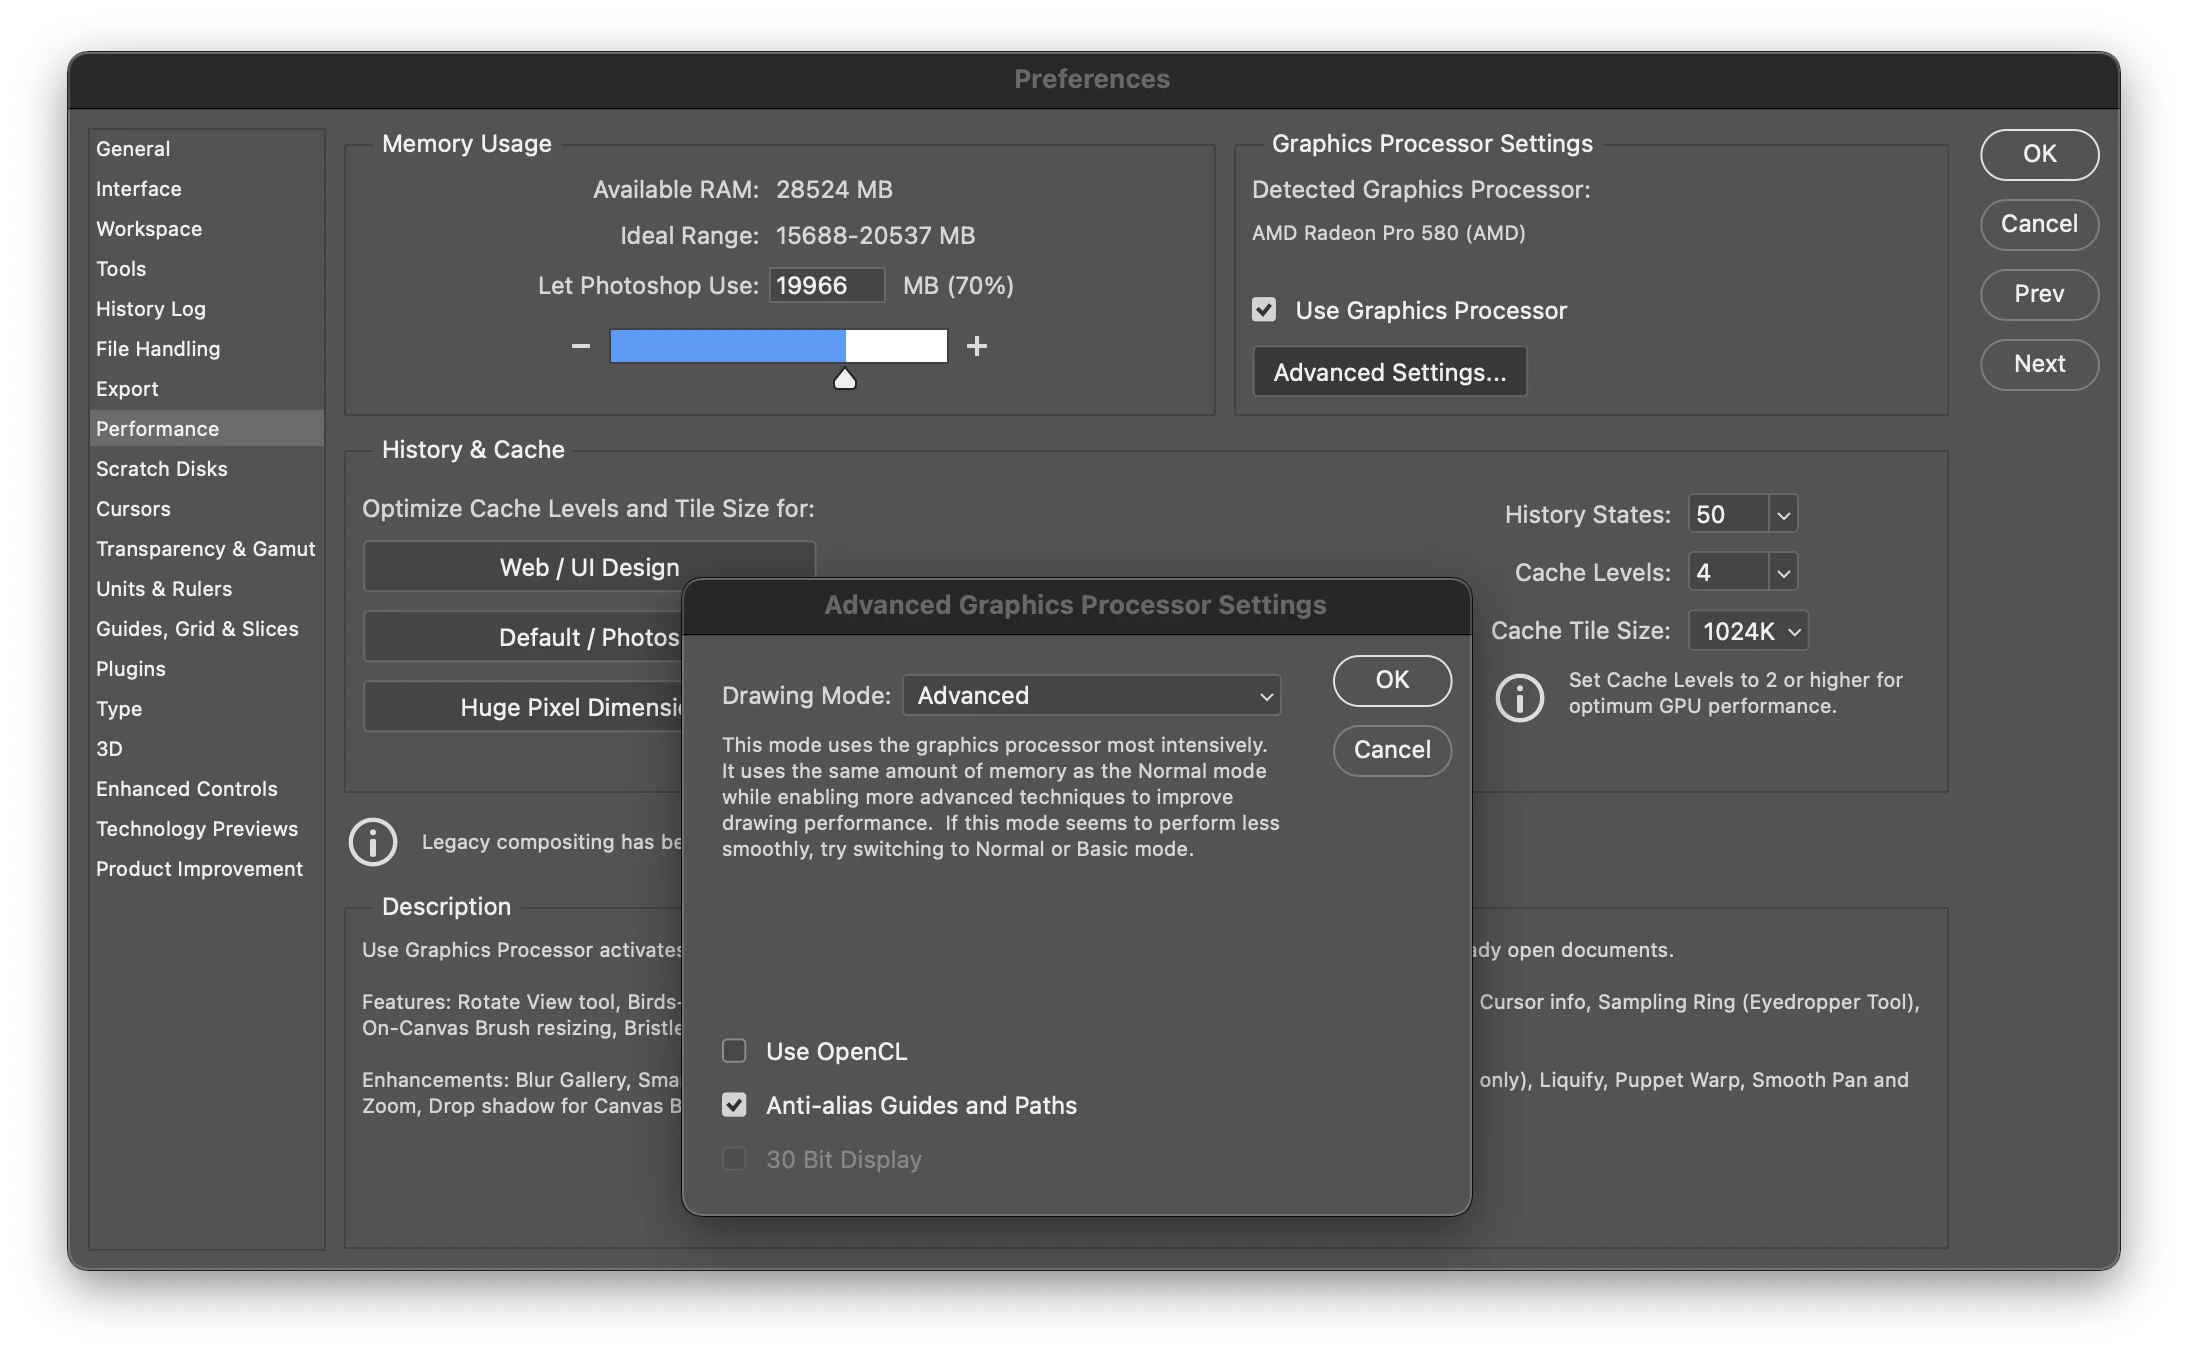This screenshot has height=1354, width=2188.
Task: Click the info icon beside Legacy compositing
Action: coord(373,842)
